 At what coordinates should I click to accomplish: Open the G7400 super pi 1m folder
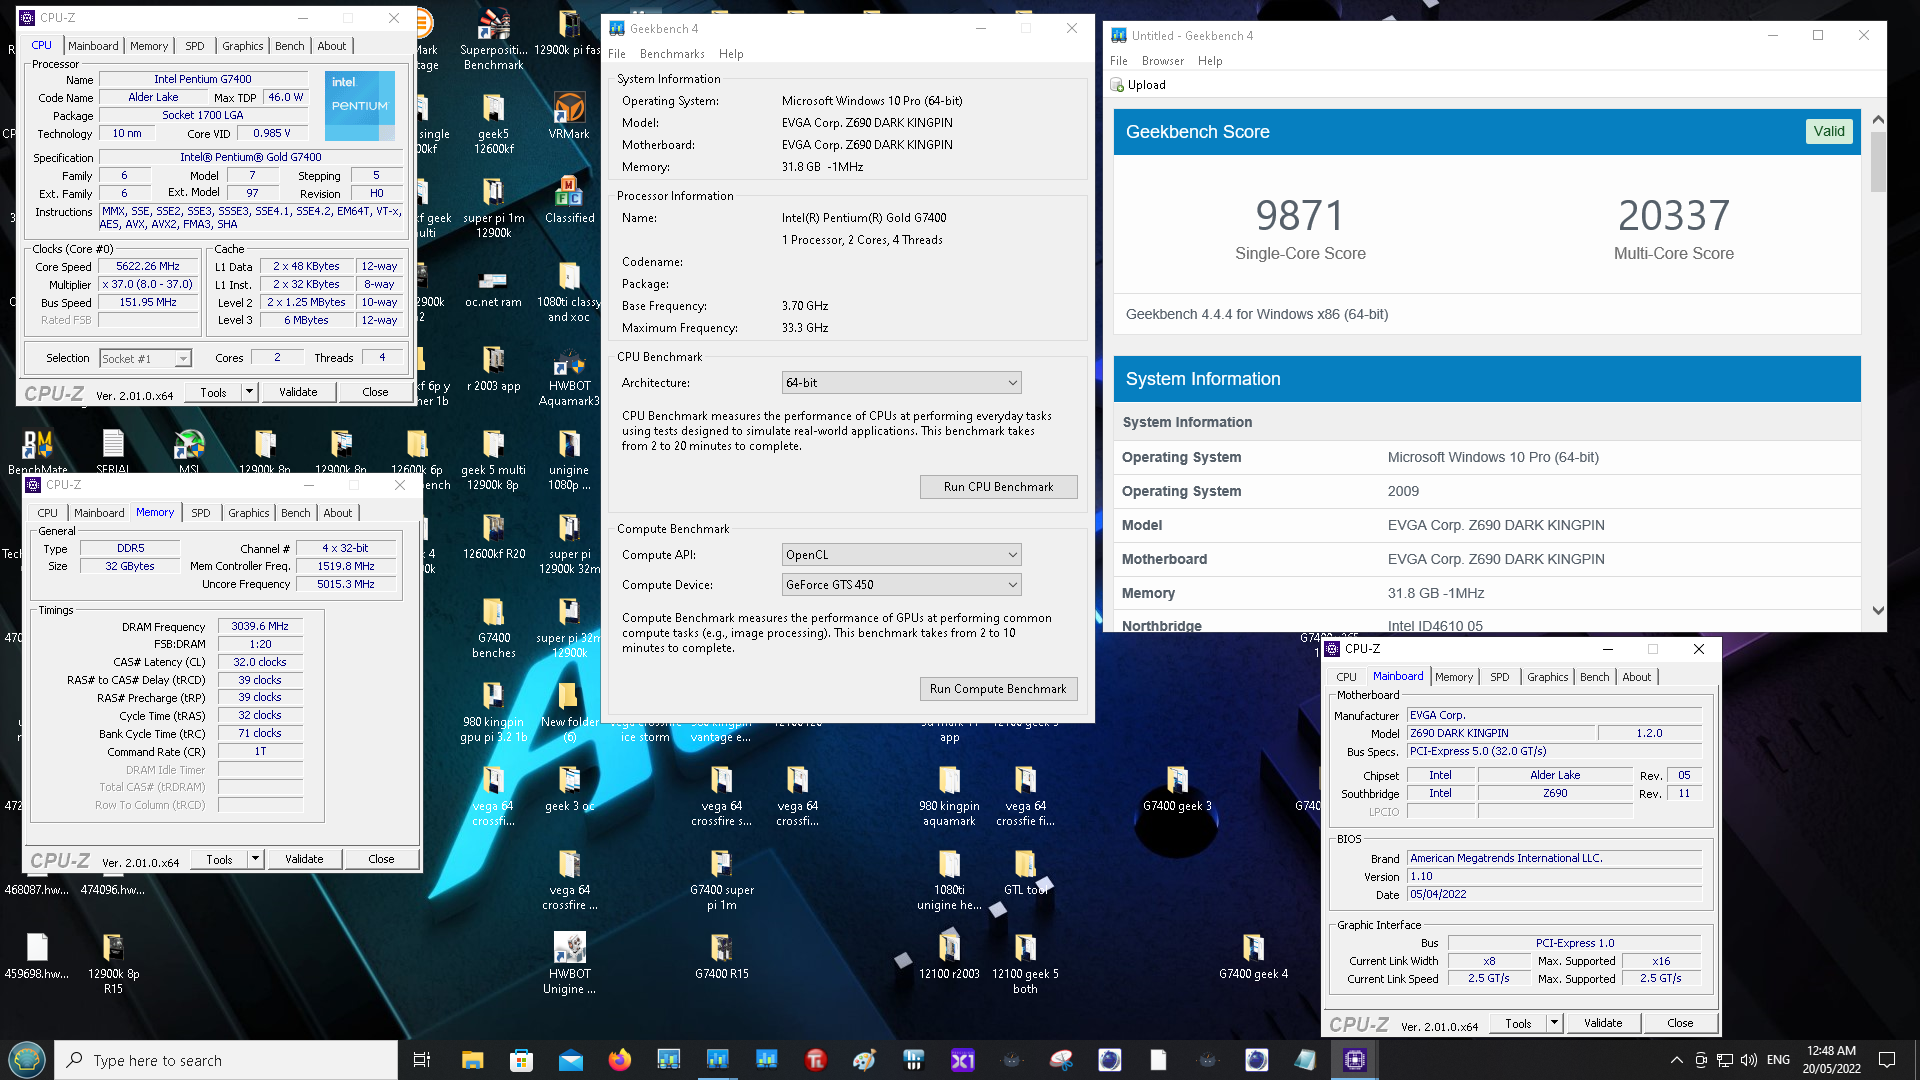[721, 880]
